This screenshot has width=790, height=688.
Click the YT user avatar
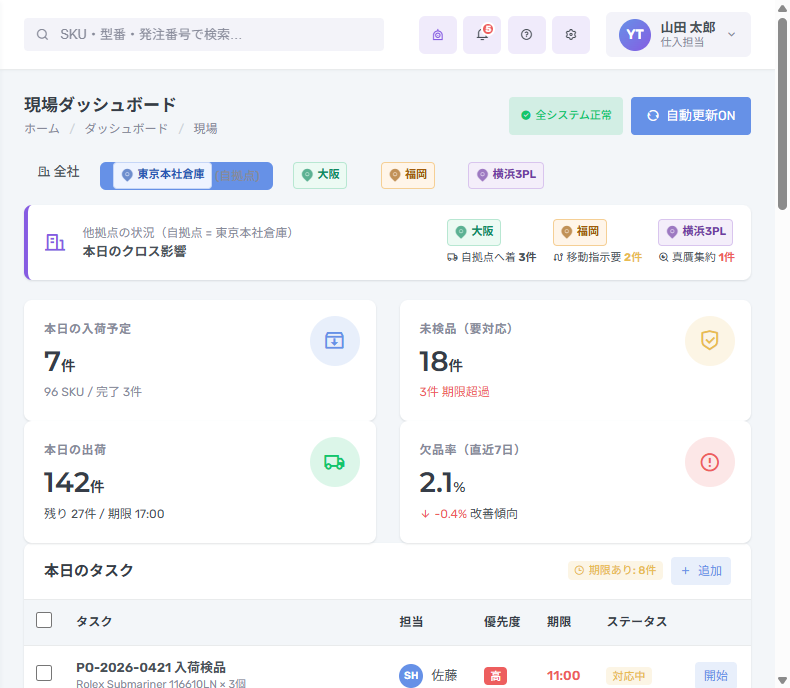634,35
